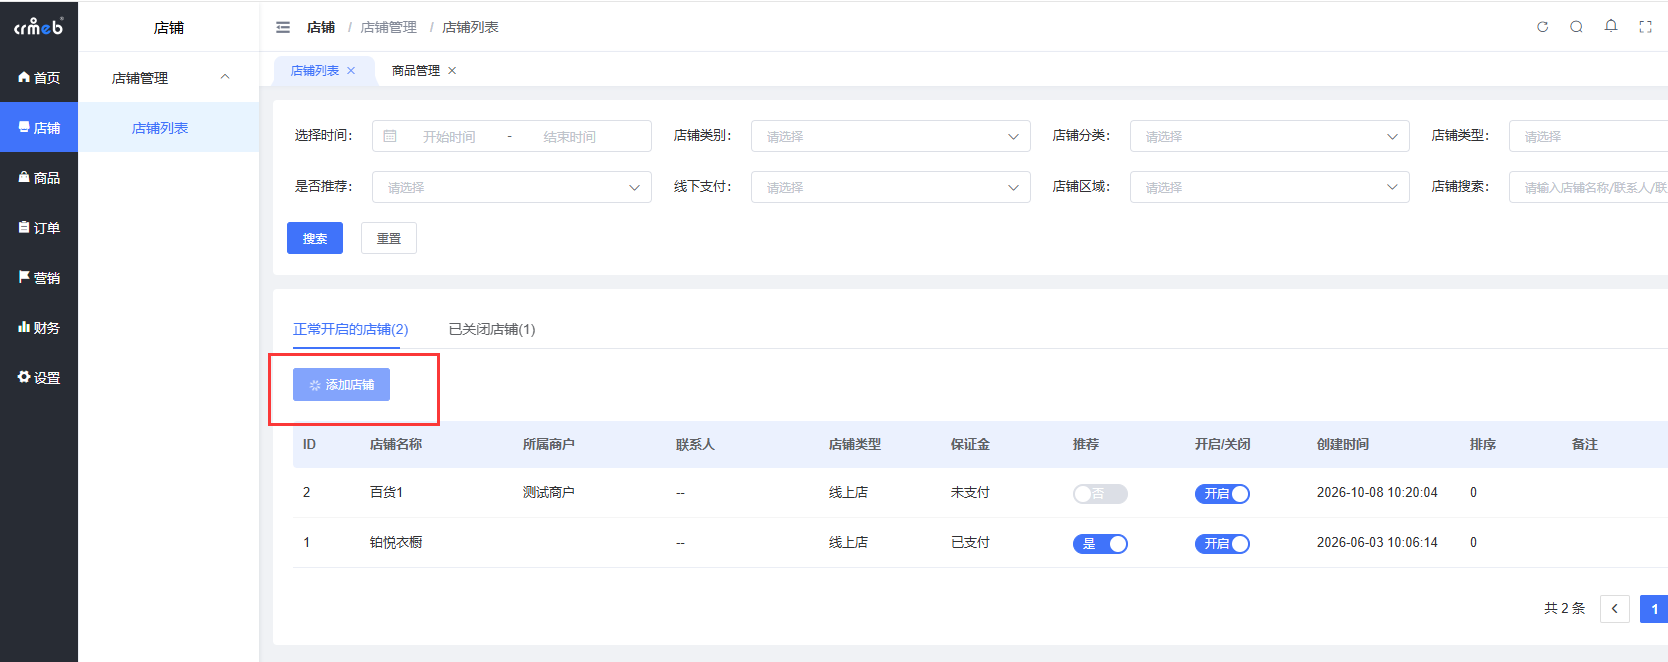Open the 店铺区域 dropdown
Image resolution: width=1668 pixels, height=662 pixels.
[x=1270, y=187]
